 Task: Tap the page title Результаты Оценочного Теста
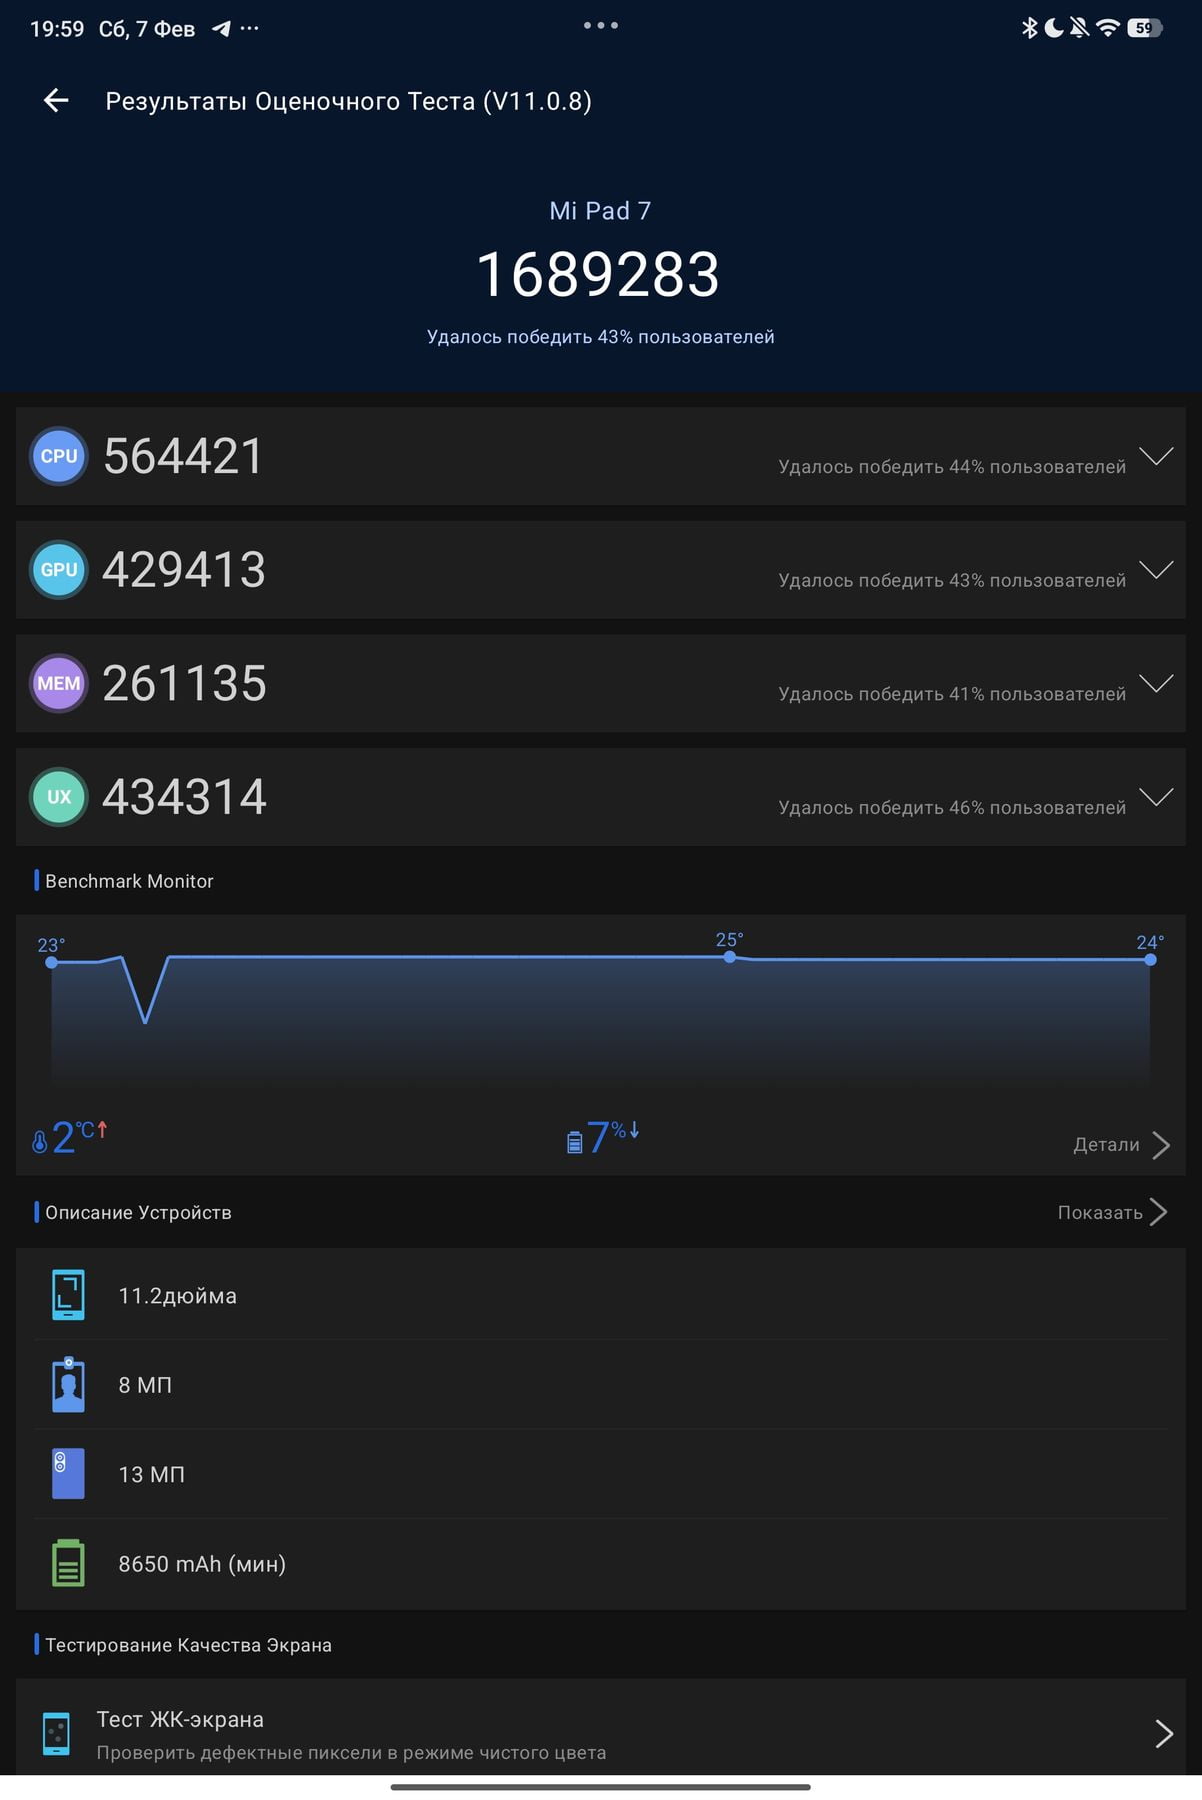(x=348, y=101)
